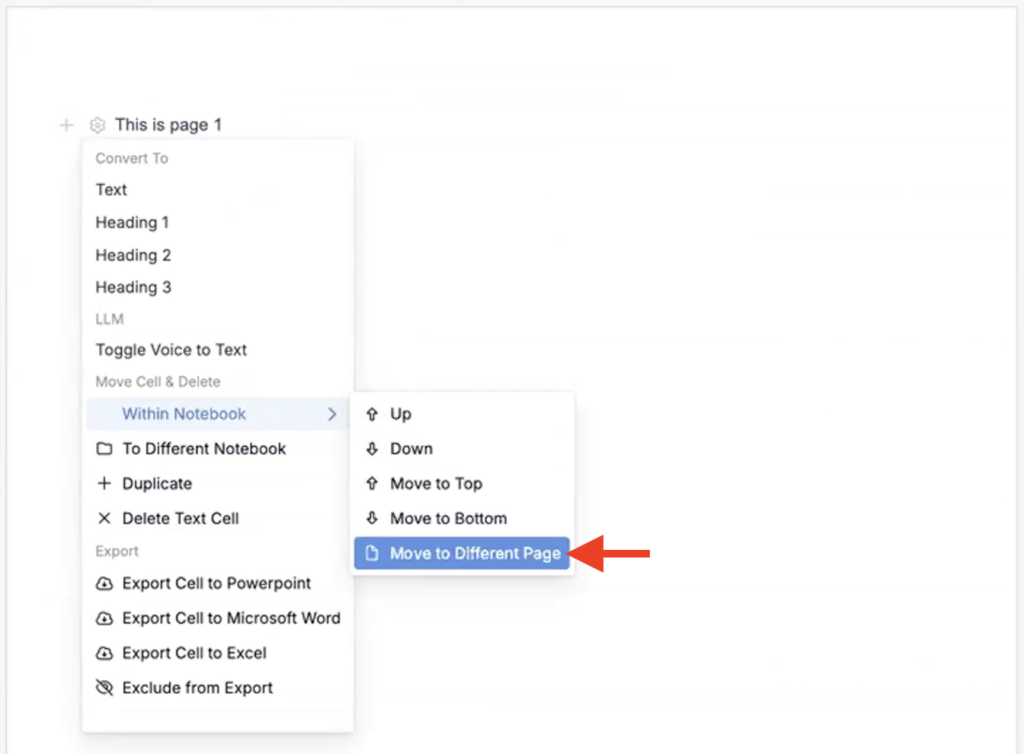Click the cloud icon for Export to Microsoft Word

pos(104,619)
